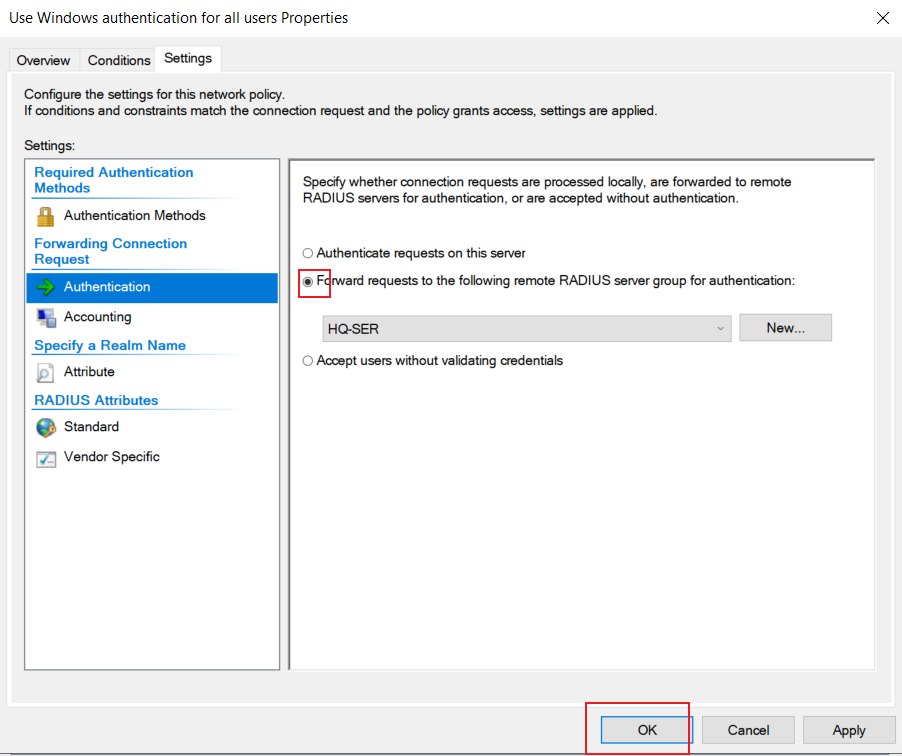Click the Cancel button
This screenshot has width=902, height=756.
pyautogui.click(x=748, y=730)
